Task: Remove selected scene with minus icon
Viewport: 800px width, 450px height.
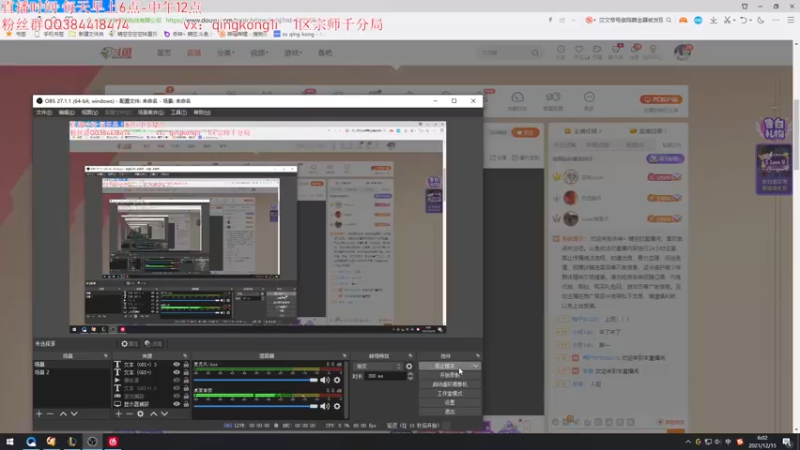Action: [50, 414]
